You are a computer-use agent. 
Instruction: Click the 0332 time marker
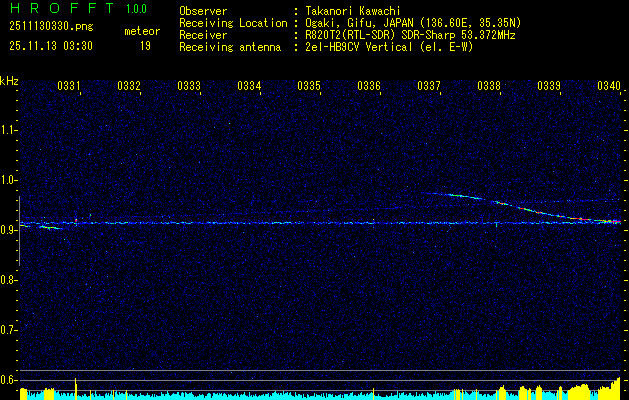pos(129,86)
